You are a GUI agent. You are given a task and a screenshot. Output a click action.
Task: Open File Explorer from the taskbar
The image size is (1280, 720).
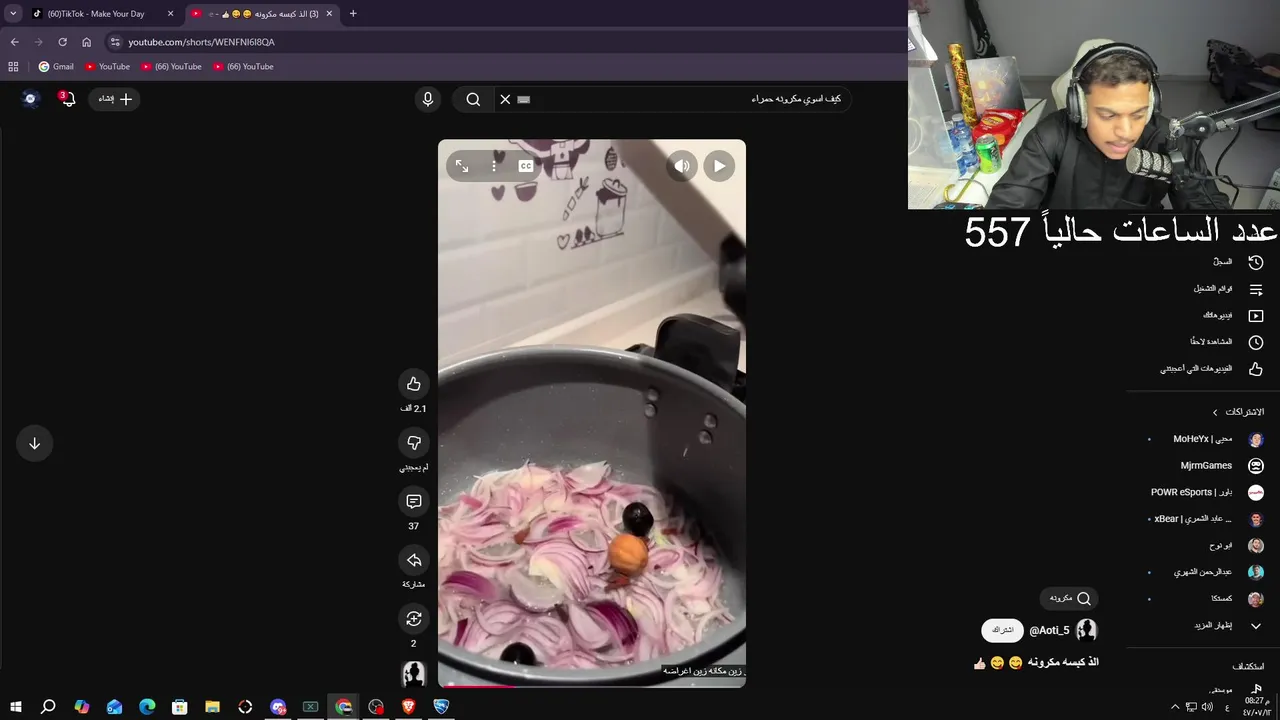click(x=212, y=707)
